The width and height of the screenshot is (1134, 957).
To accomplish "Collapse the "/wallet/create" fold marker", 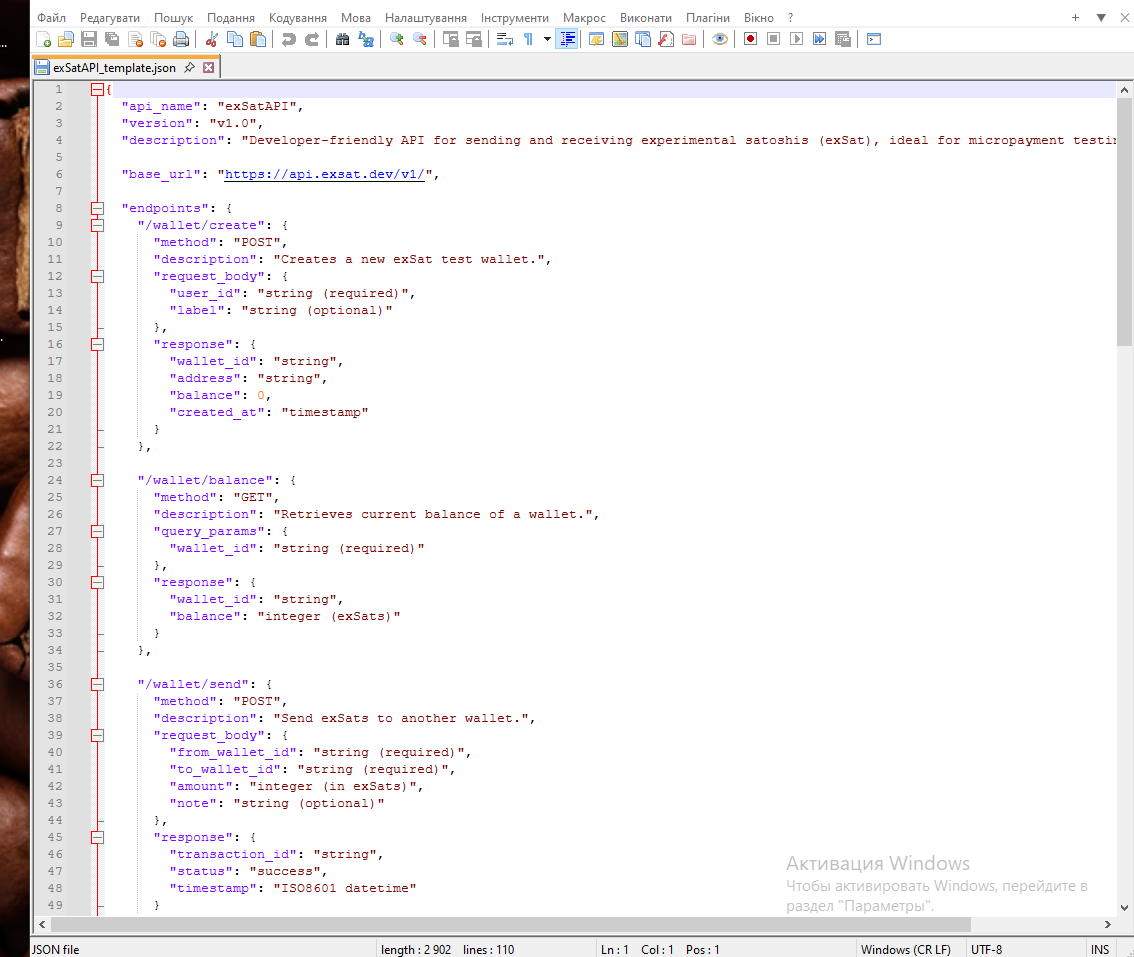I will click(x=97, y=226).
